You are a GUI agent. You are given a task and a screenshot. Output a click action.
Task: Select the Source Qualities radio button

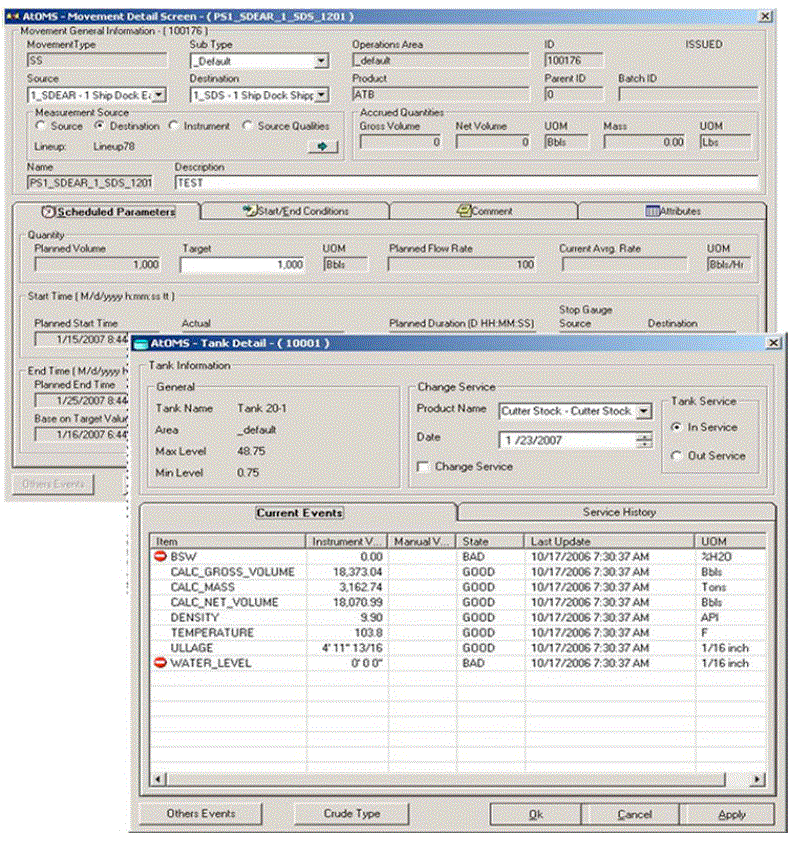pos(247,125)
